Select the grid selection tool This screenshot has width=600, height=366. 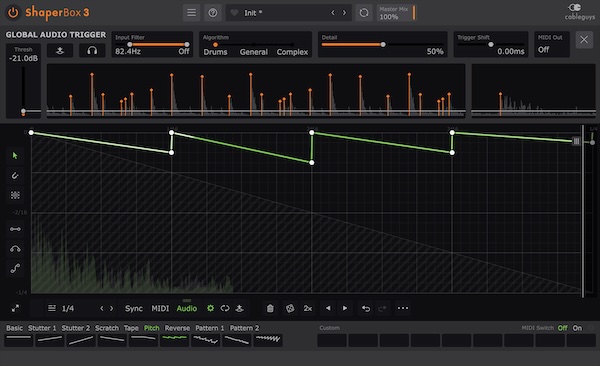click(x=15, y=195)
